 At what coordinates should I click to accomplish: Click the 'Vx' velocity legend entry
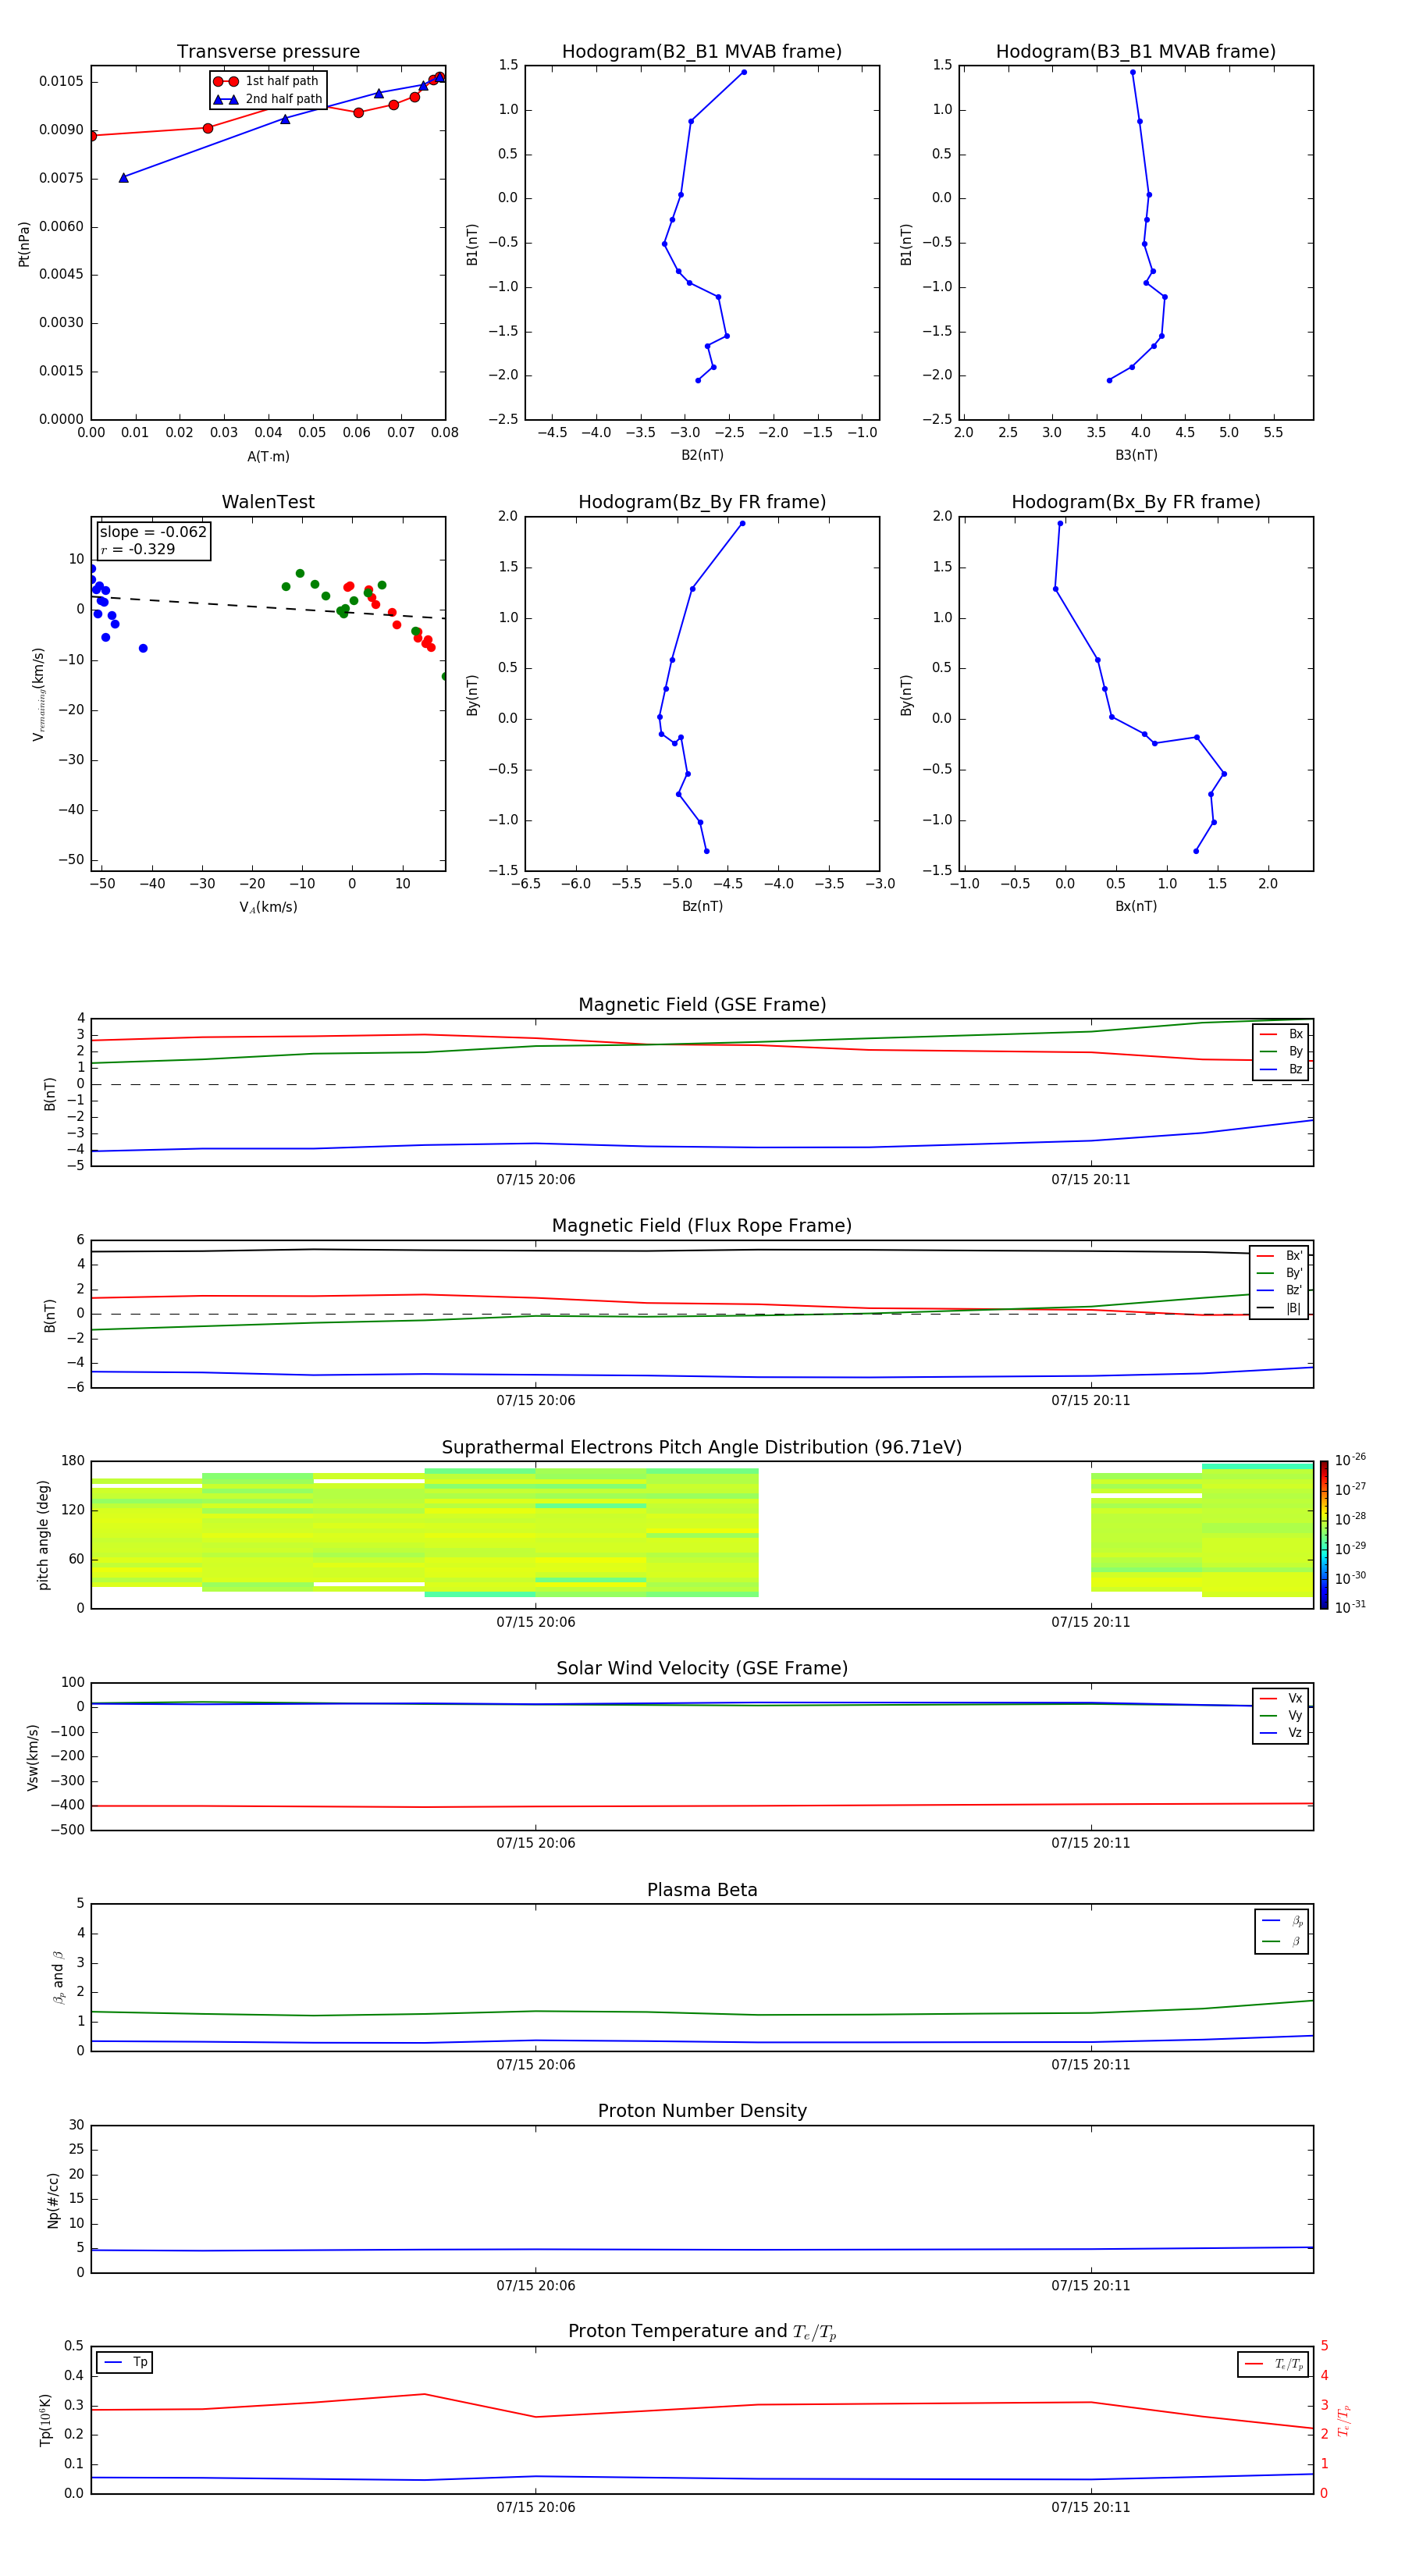pos(1281,1698)
